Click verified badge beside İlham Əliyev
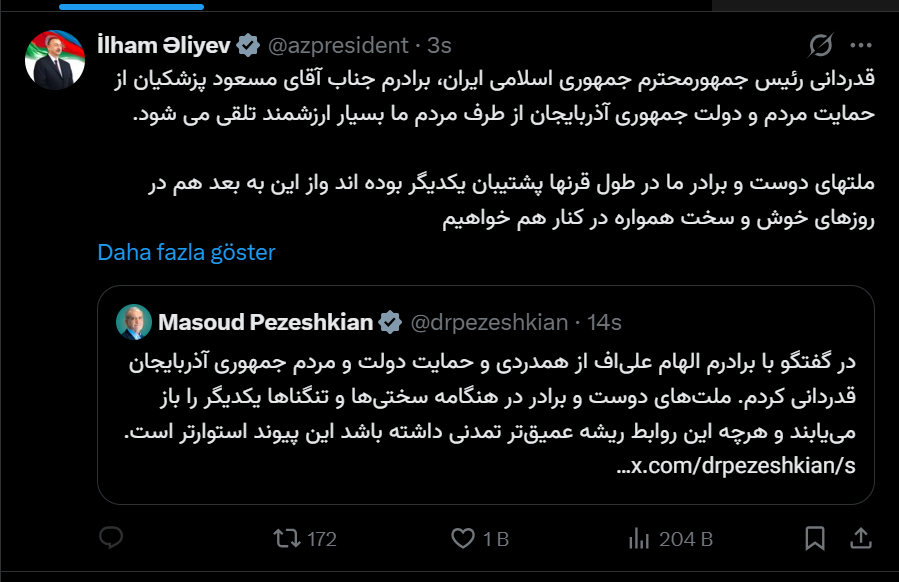899x582 pixels. (x=249, y=45)
